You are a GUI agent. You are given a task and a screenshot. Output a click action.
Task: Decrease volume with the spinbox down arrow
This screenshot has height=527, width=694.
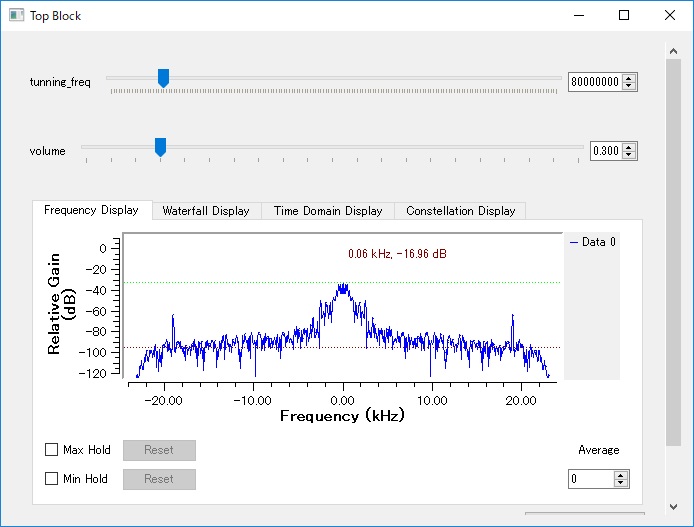pyautogui.click(x=629, y=155)
